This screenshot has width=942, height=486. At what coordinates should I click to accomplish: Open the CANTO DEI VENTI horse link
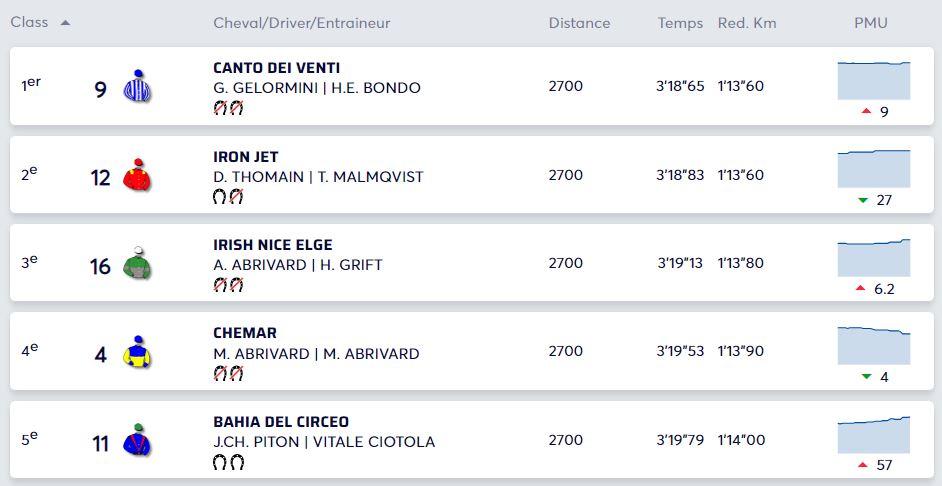tap(276, 68)
